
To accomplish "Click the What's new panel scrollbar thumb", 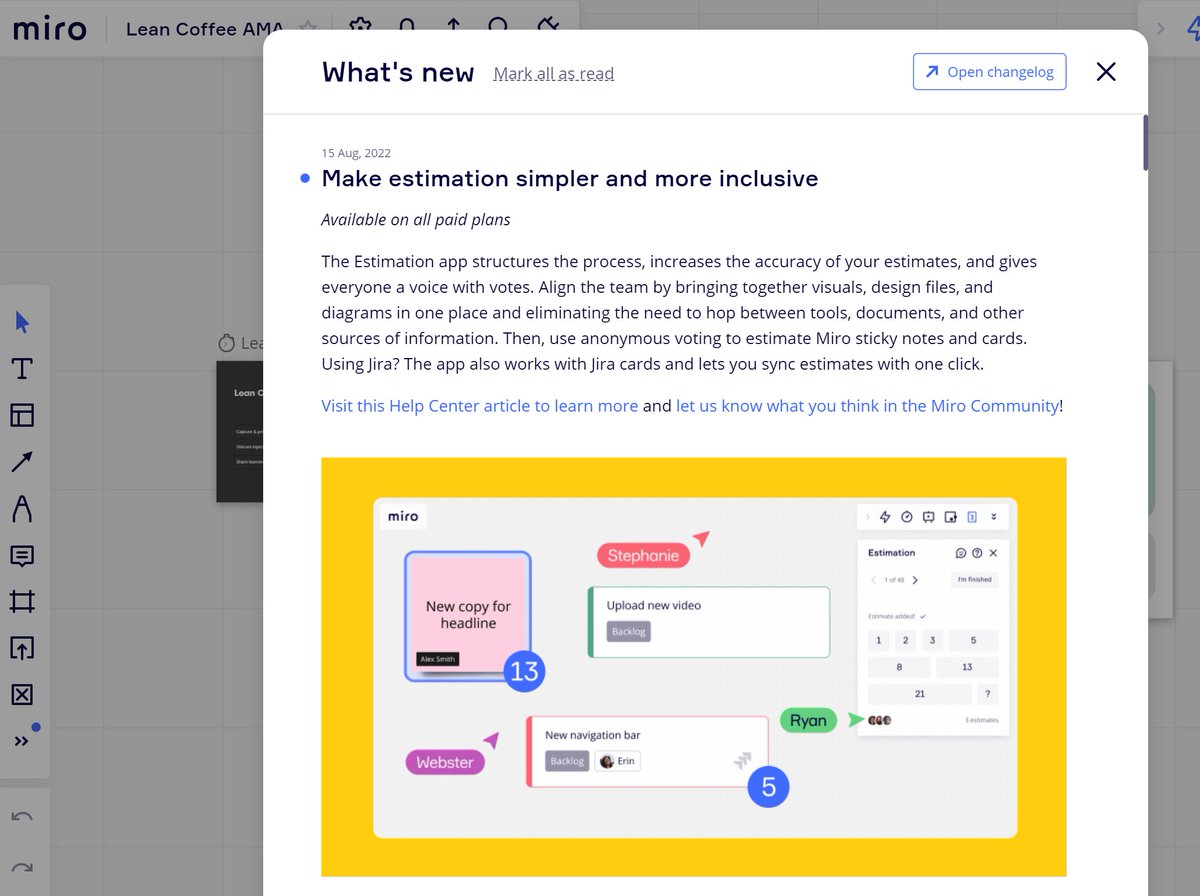I will tap(1145, 143).
